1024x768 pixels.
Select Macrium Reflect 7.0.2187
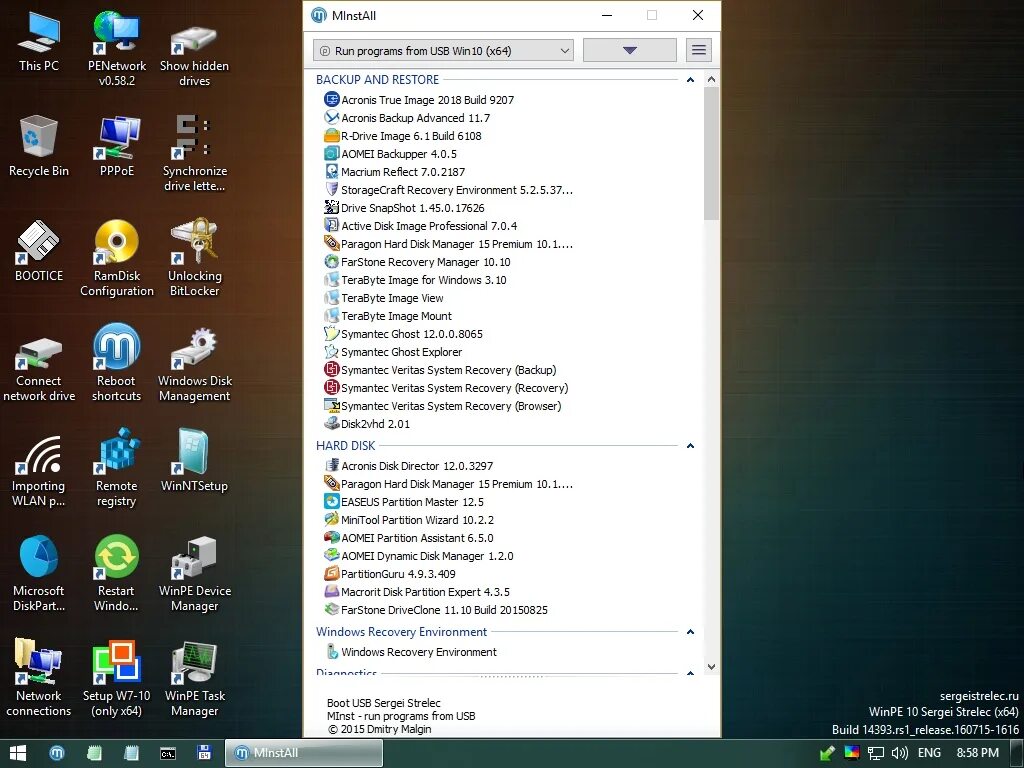point(395,172)
